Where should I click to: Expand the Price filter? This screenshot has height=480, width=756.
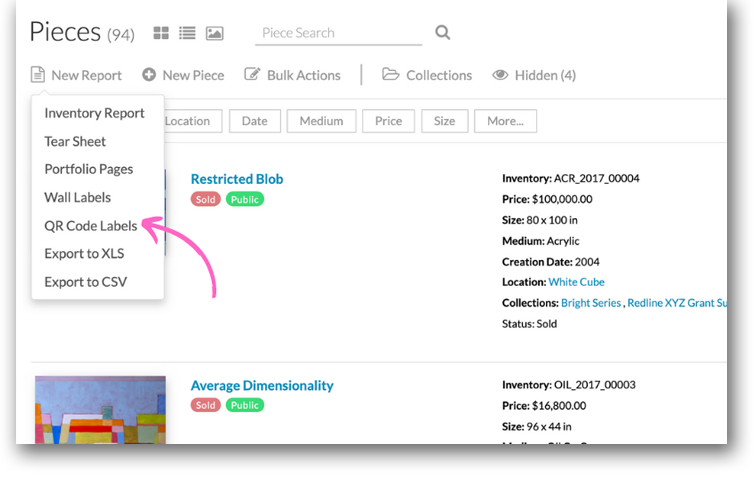[x=388, y=121]
